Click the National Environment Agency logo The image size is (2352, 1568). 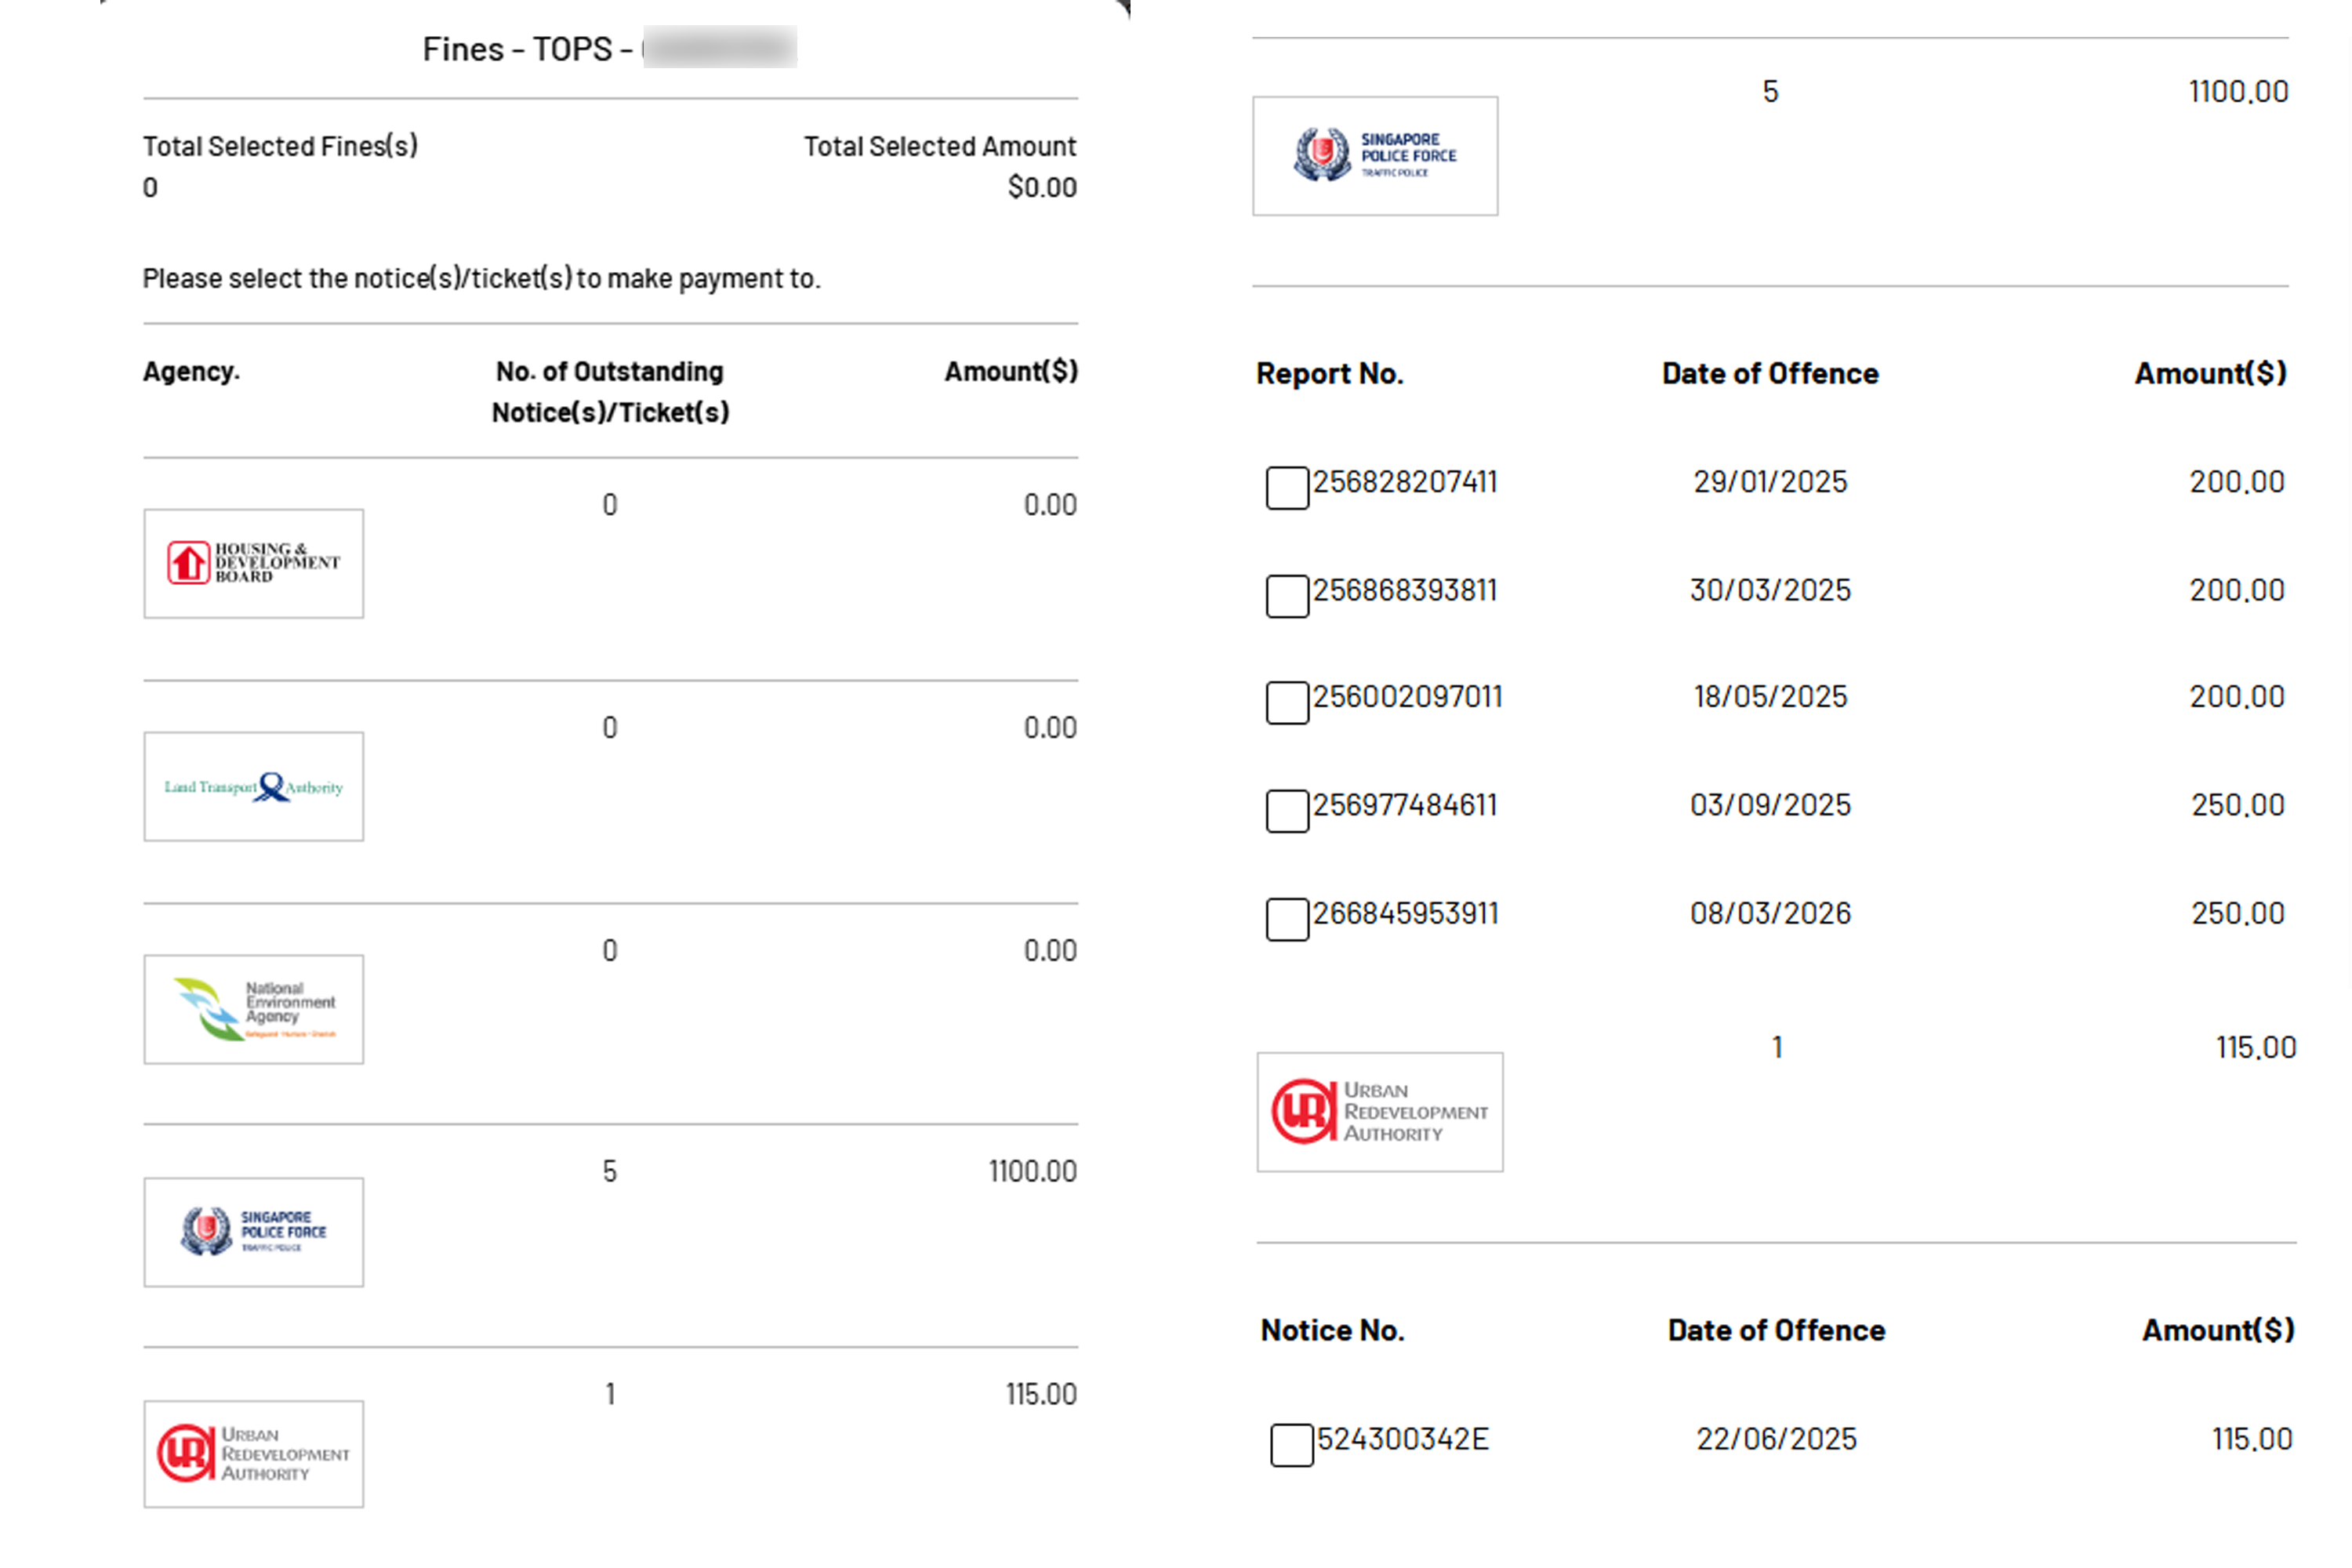[x=252, y=1009]
